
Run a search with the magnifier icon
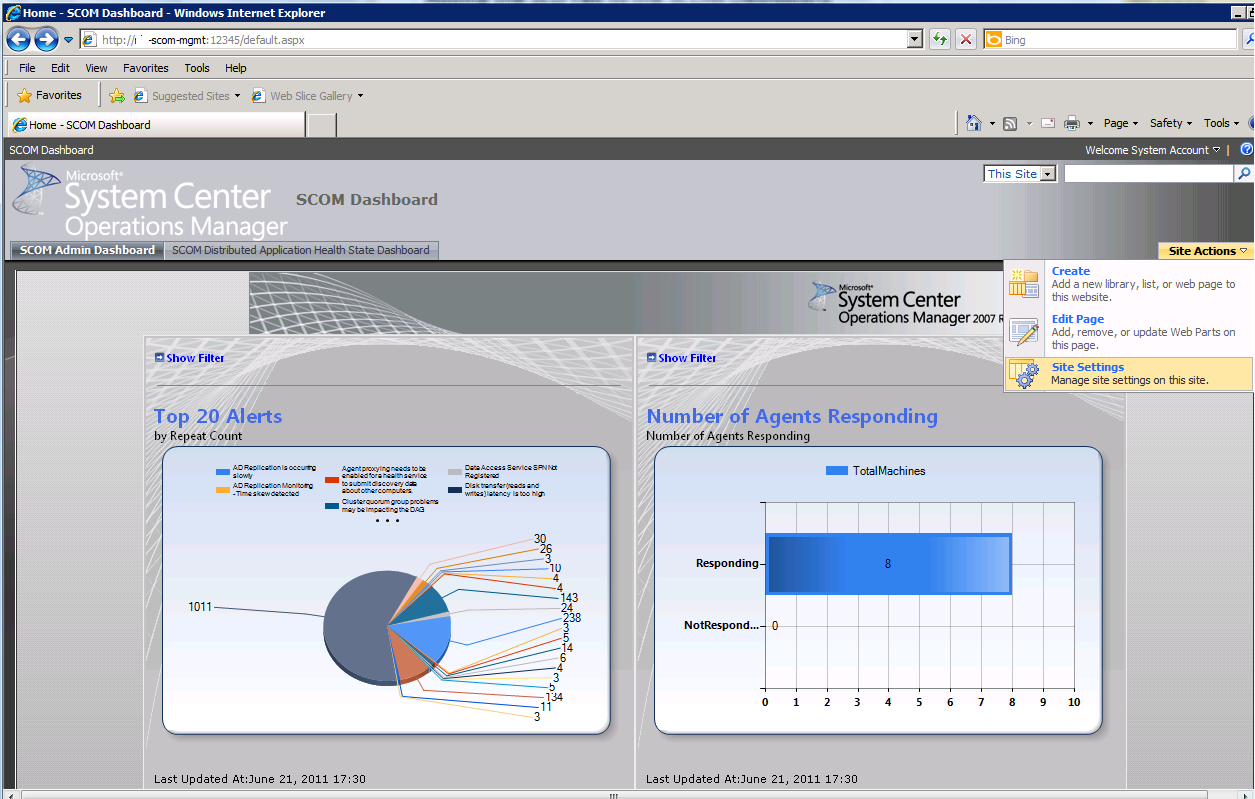click(x=1245, y=172)
